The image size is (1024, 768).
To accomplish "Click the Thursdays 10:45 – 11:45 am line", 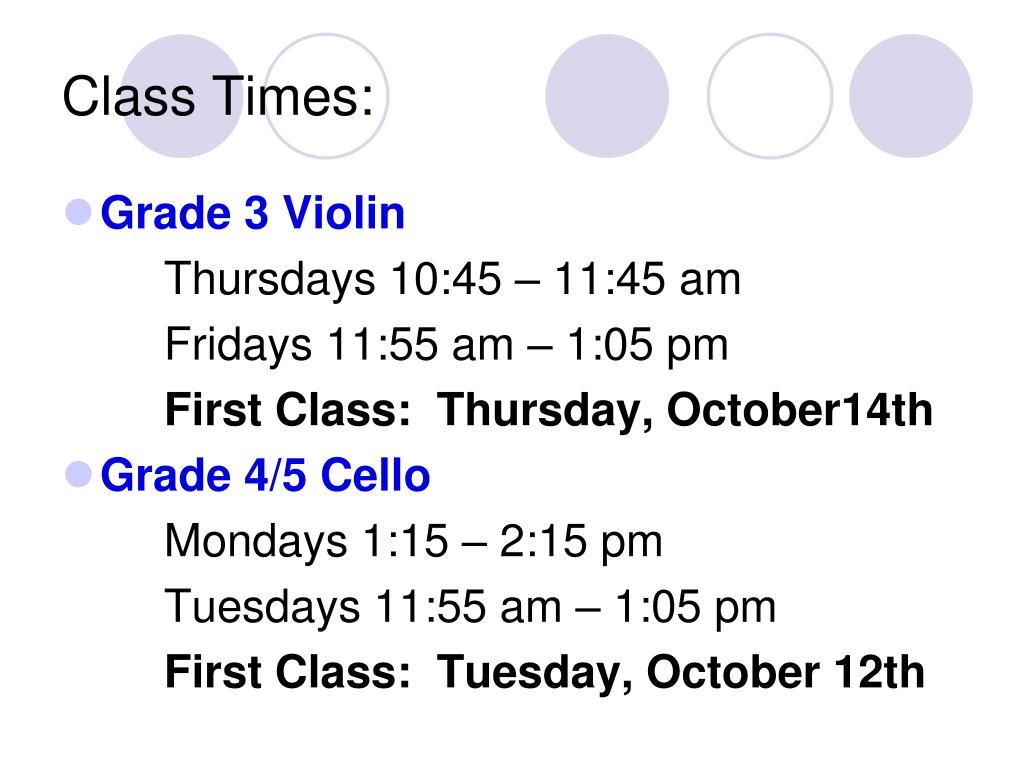I will (453, 279).
